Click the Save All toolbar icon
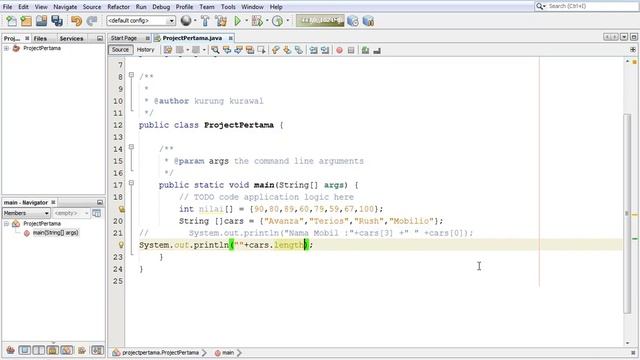The image size is (640, 360). pyautogui.click(x=57, y=21)
